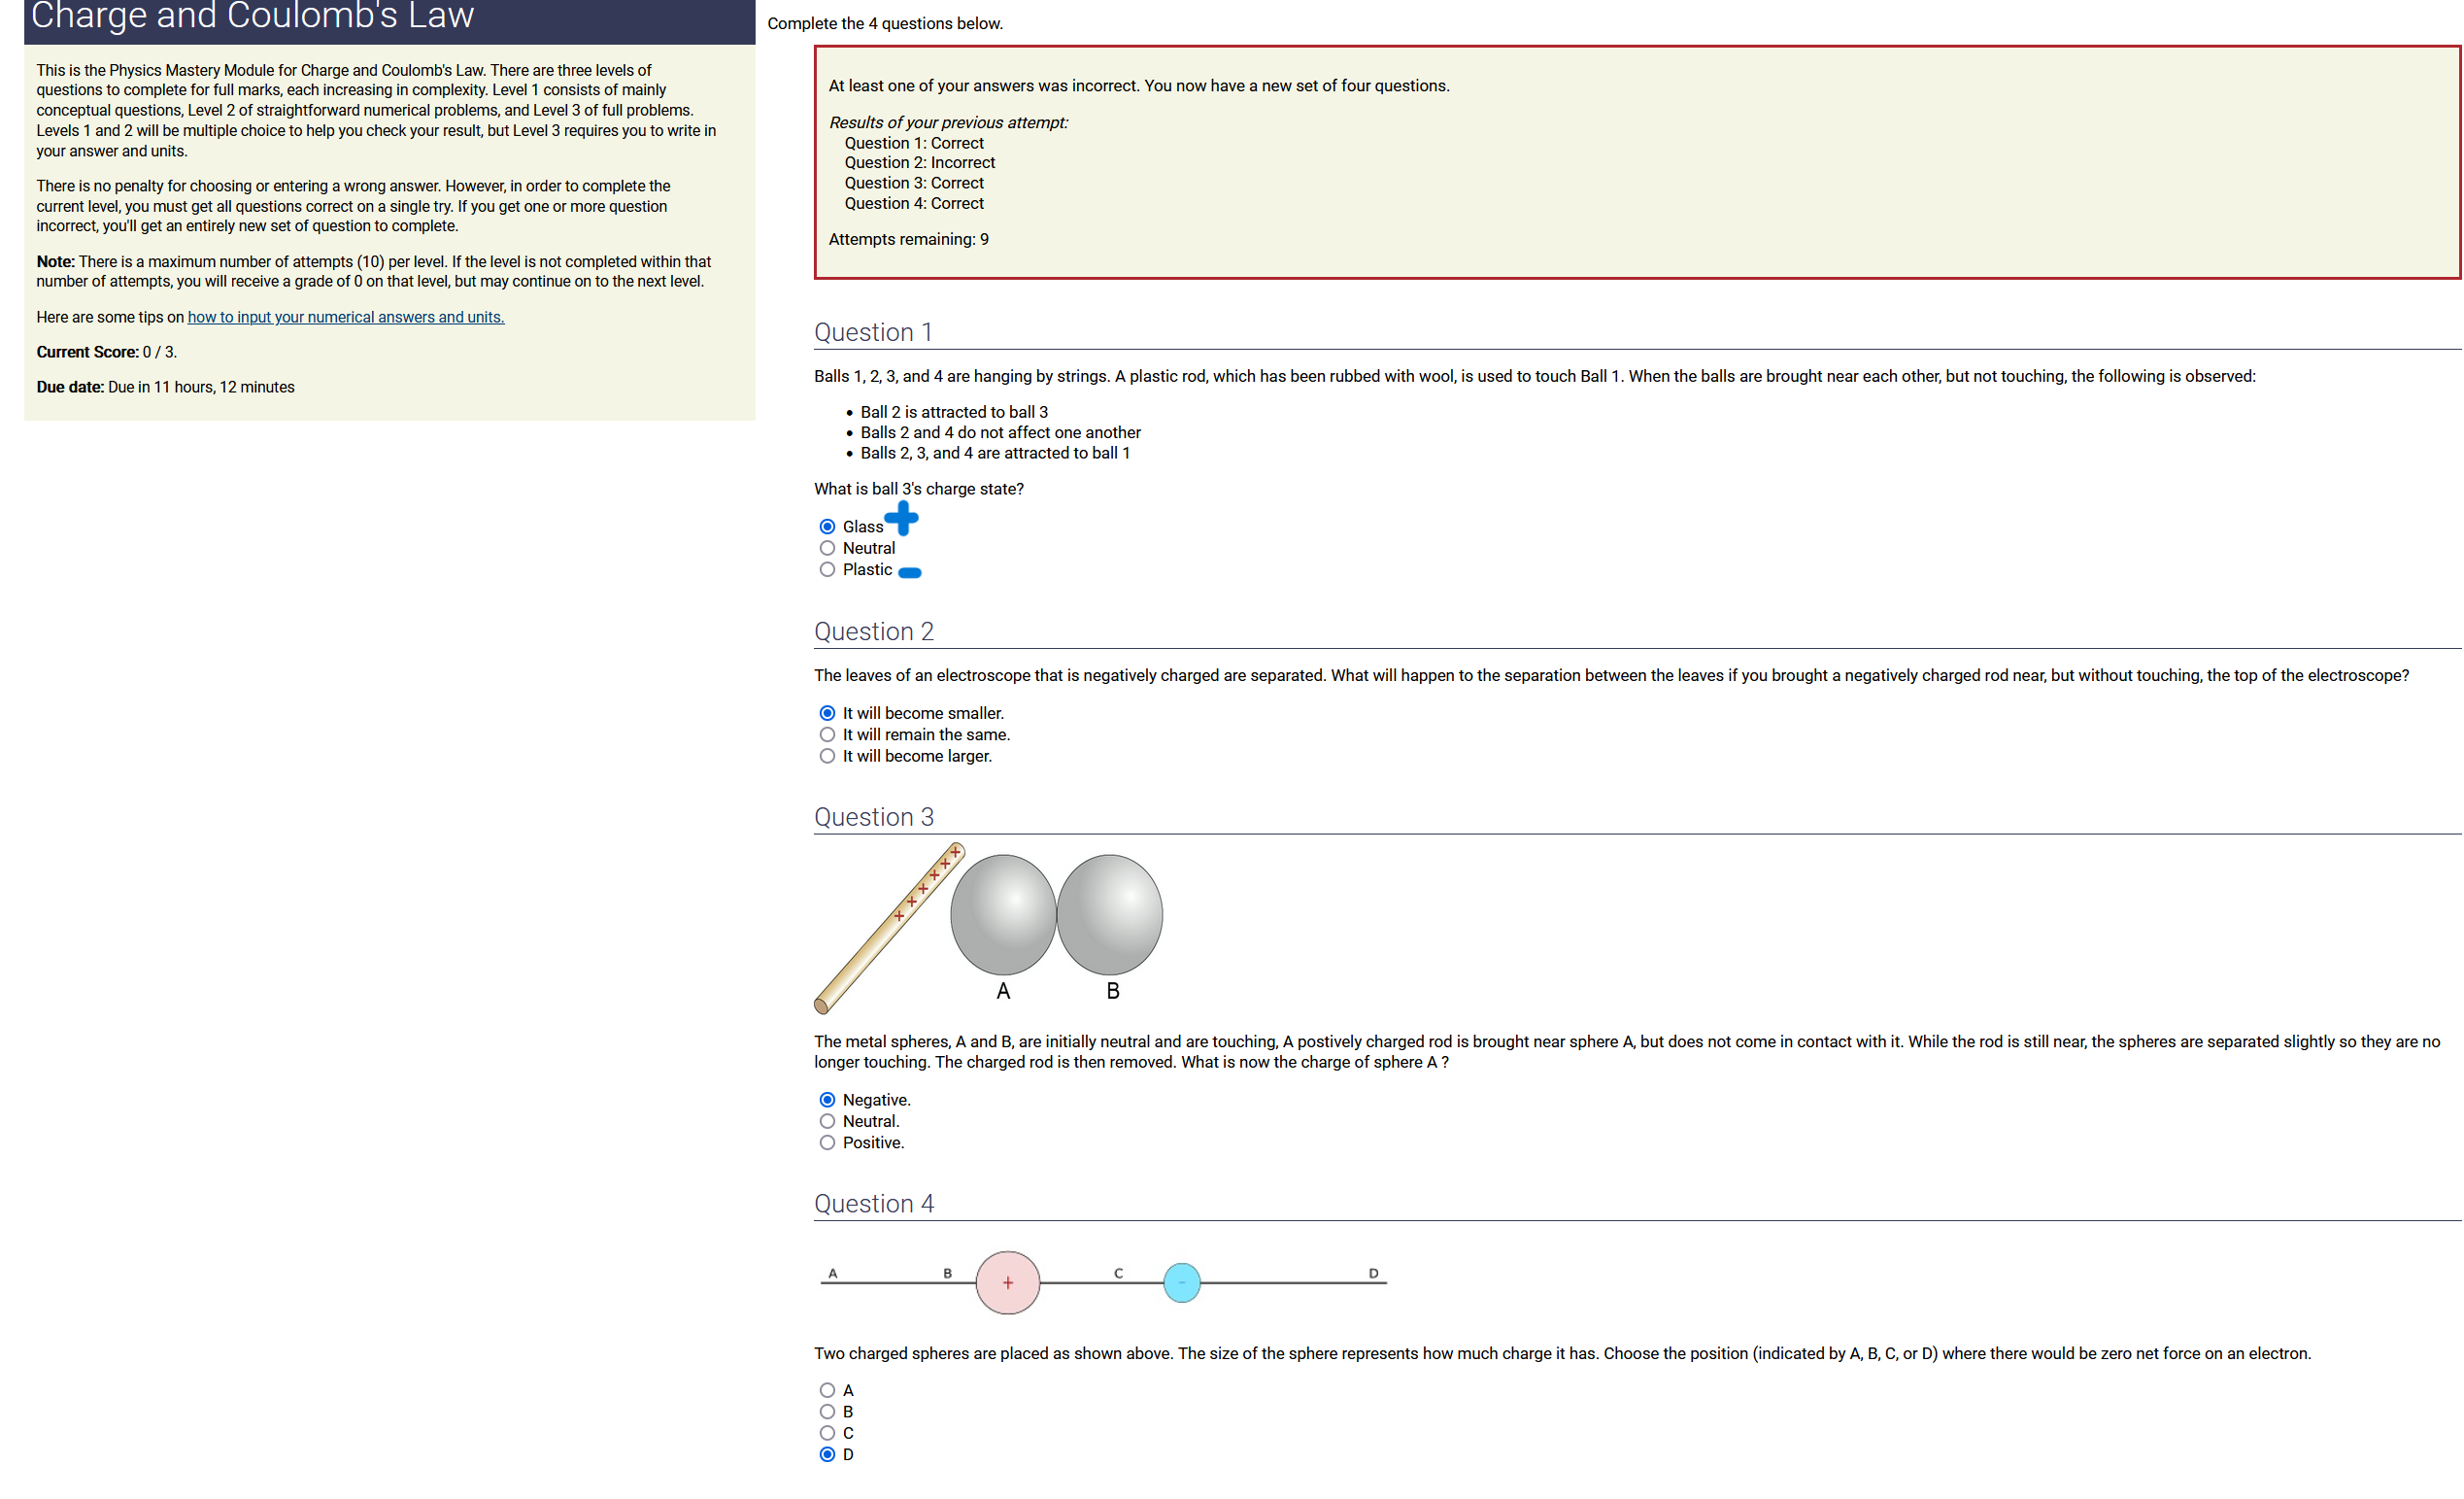
Task: Select 'It will become smaller' option
Action: (x=827, y=713)
